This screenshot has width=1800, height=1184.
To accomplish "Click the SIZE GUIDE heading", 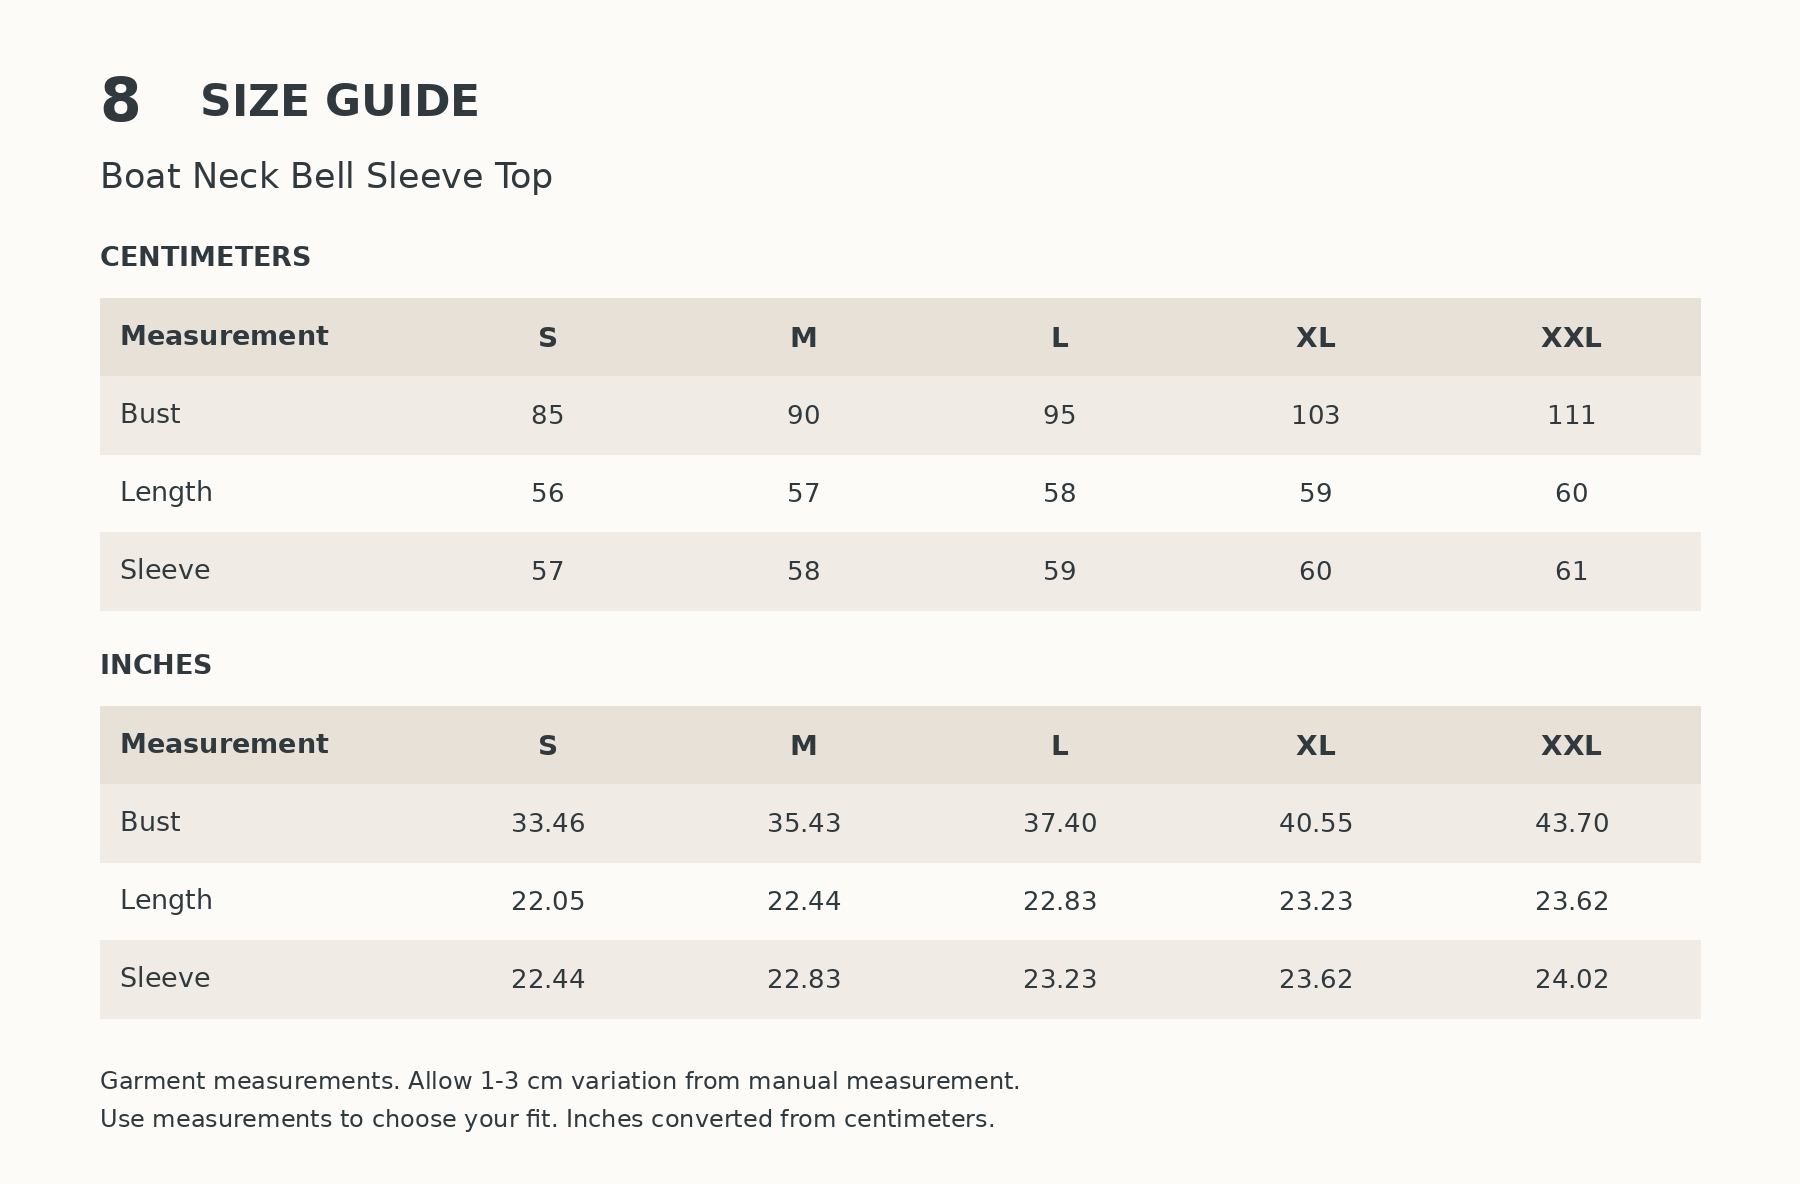I will pos(340,102).
